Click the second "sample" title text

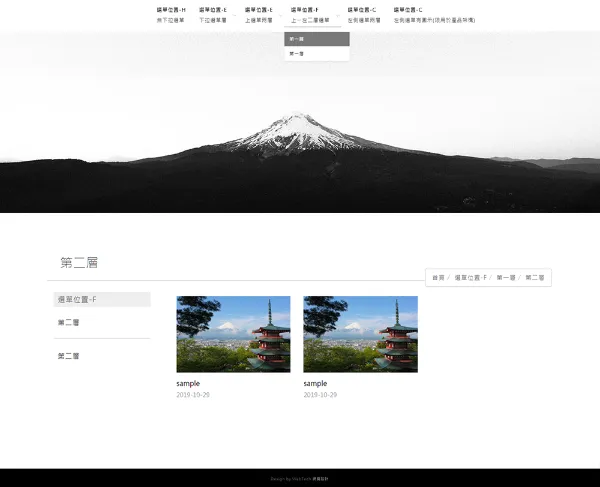coord(315,383)
